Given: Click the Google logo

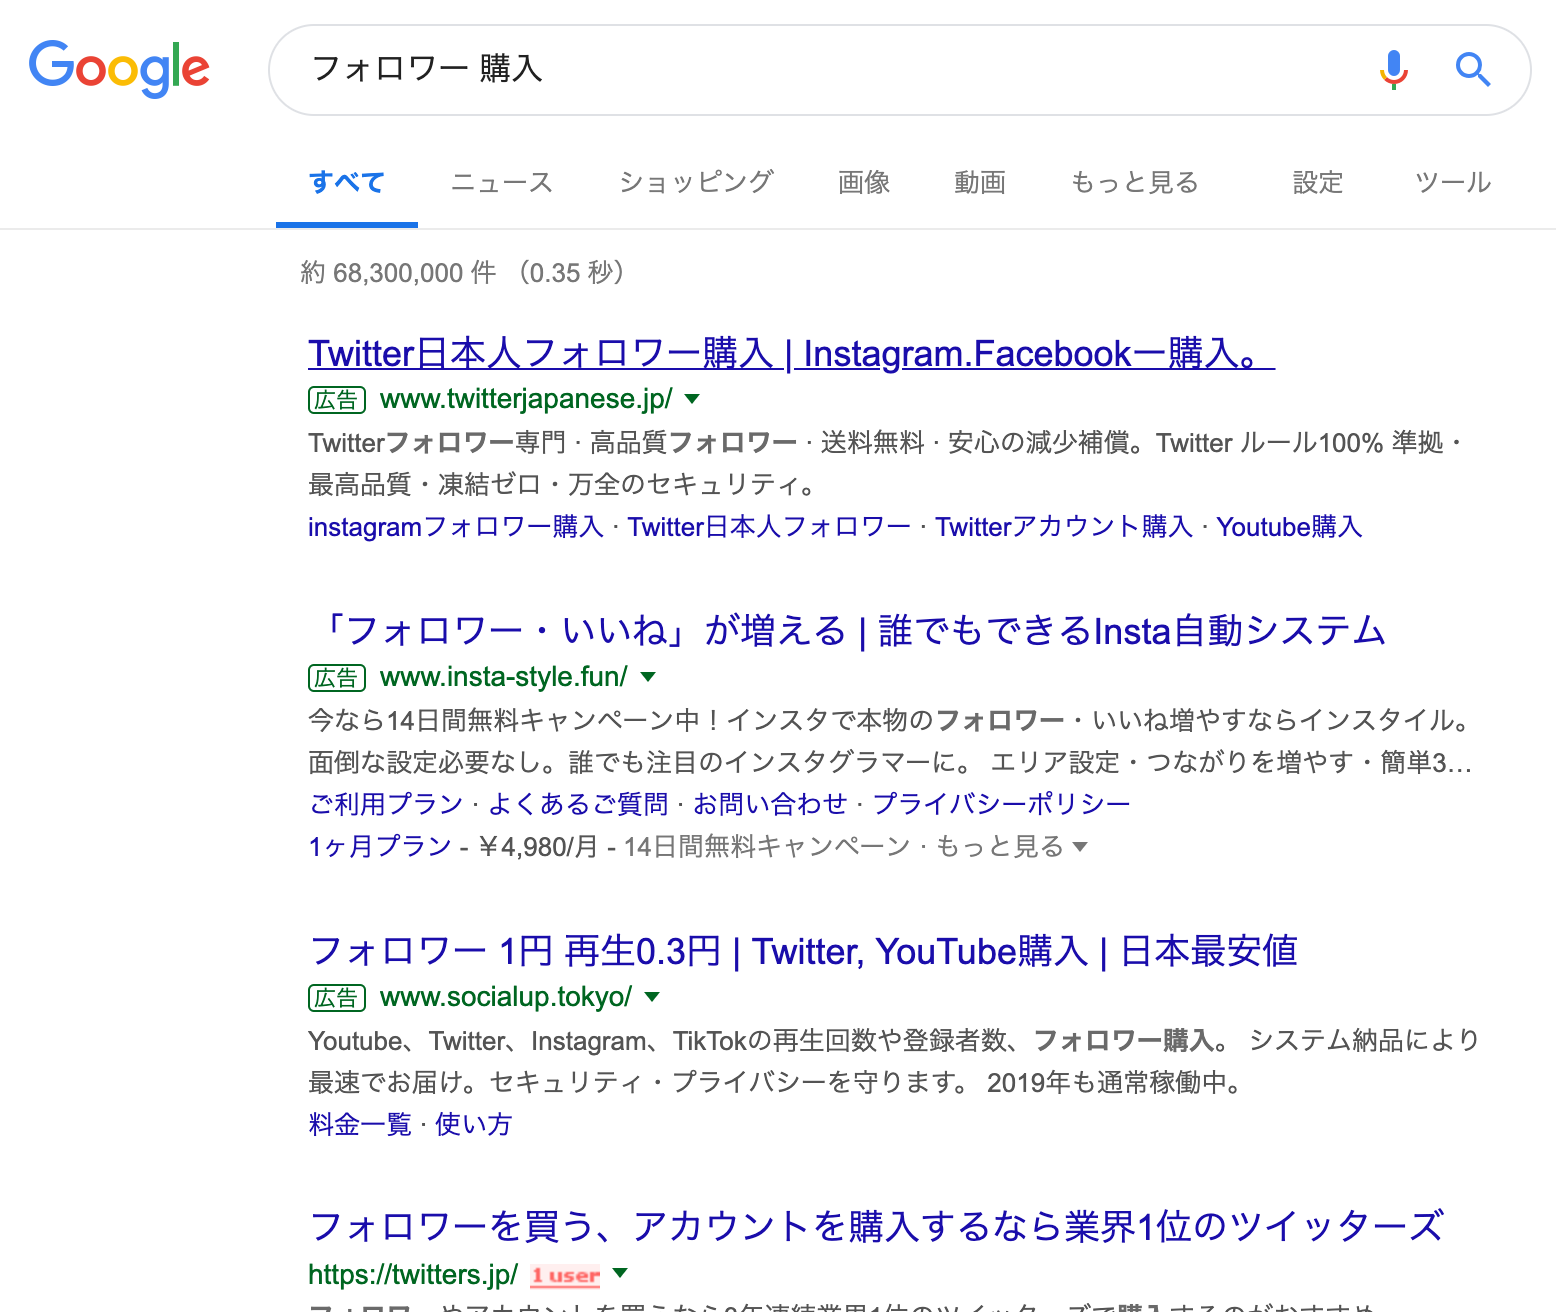Looking at the screenshot, I should coord(119,69).
